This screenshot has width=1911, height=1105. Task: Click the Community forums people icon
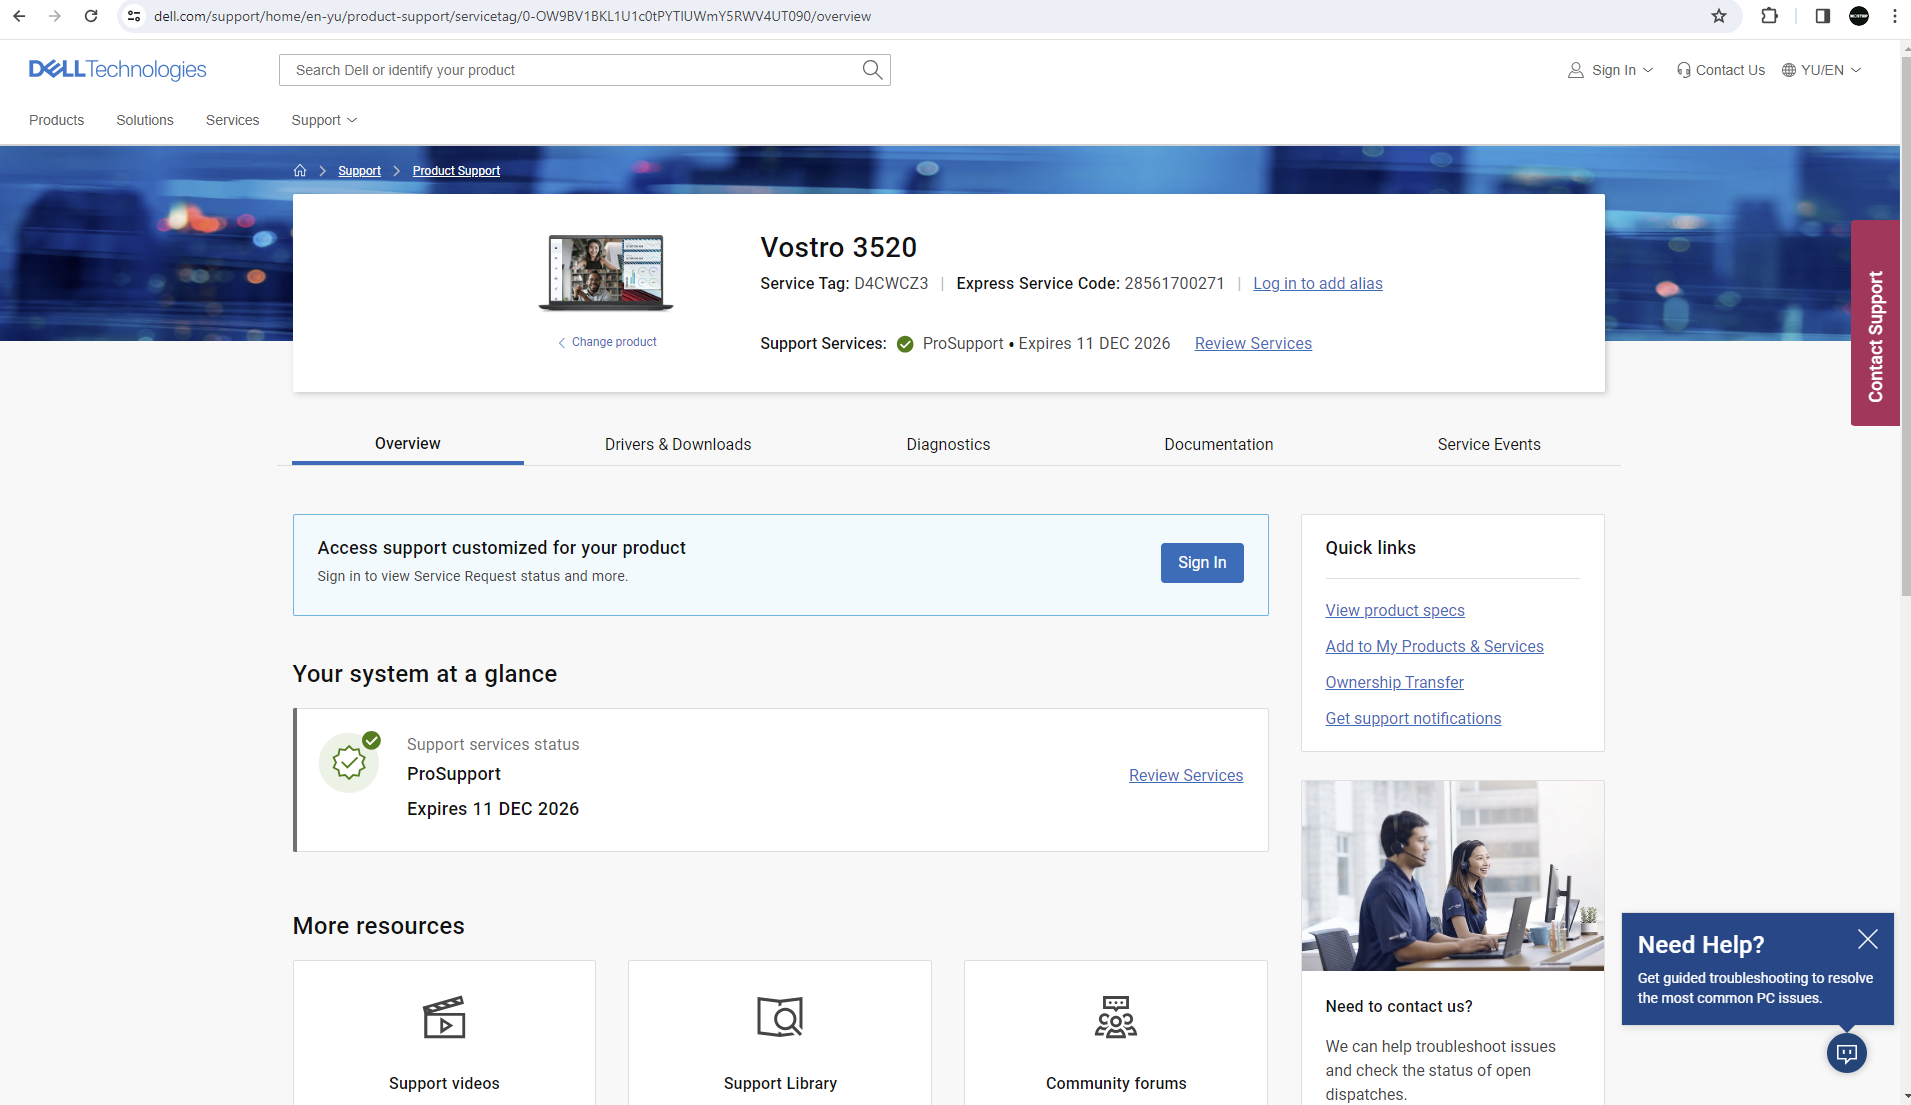click(x=1116, y=1017)
